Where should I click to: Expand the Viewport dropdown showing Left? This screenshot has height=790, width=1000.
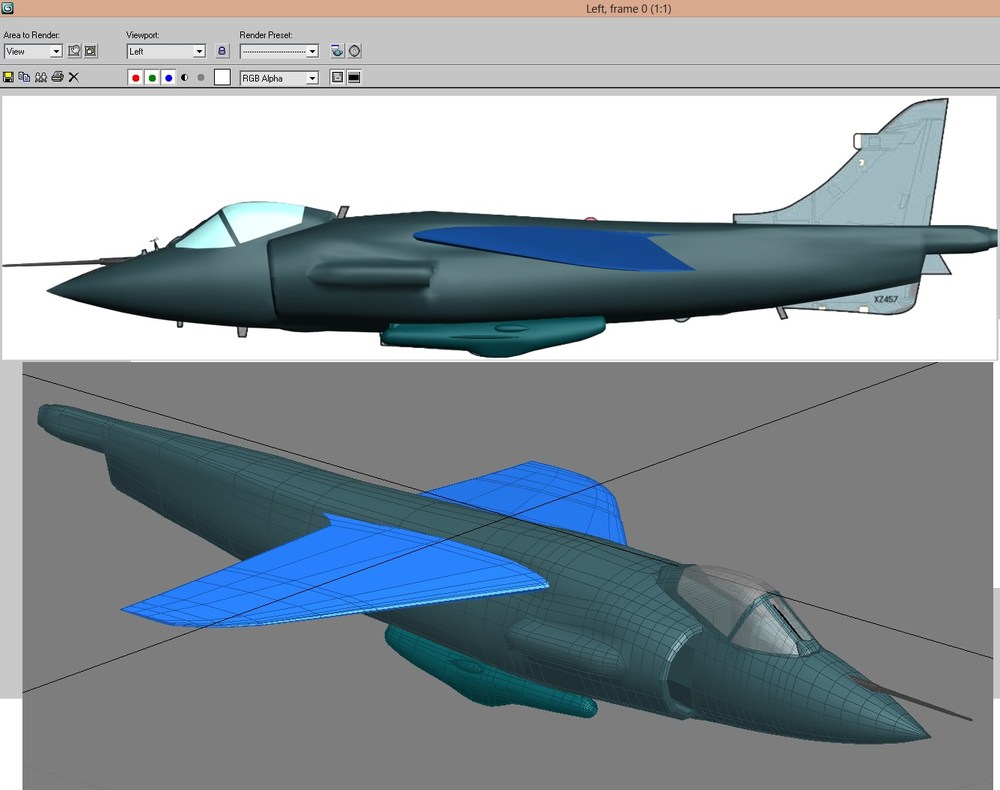pyautogui.click(x=166, y=52)
